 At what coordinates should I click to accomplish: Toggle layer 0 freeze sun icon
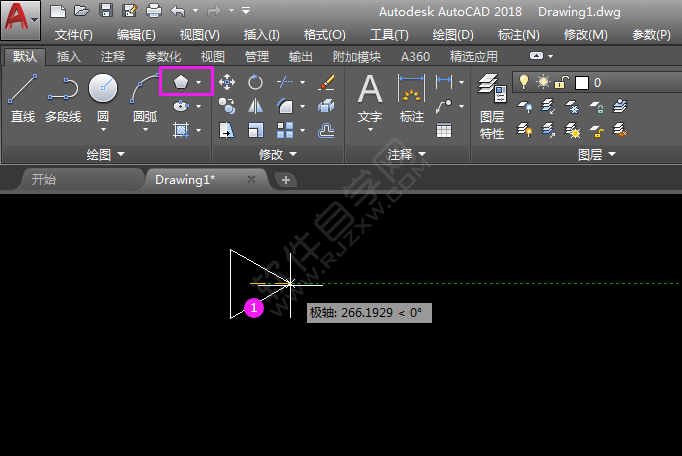[x=543, y=82]
